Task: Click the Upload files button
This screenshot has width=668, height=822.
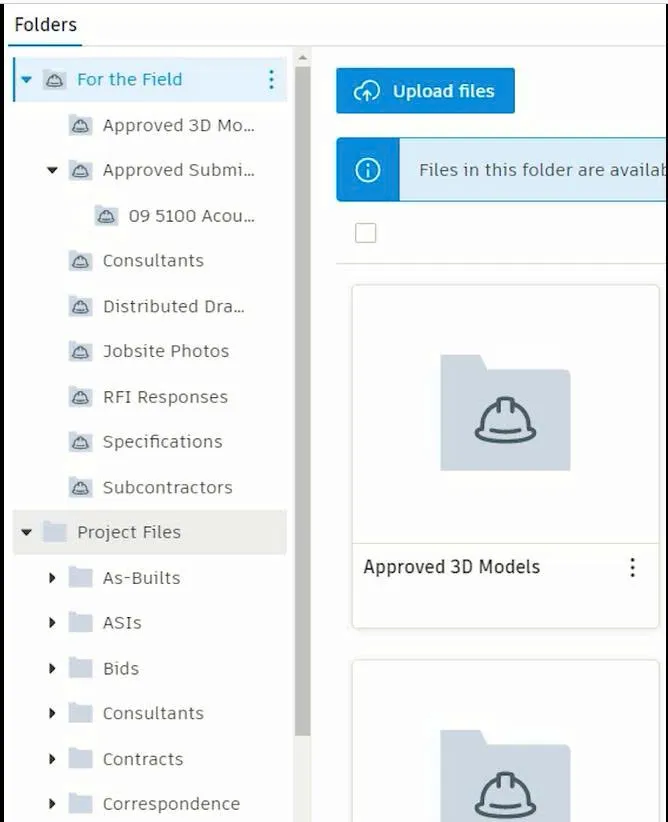Action: 425,91
